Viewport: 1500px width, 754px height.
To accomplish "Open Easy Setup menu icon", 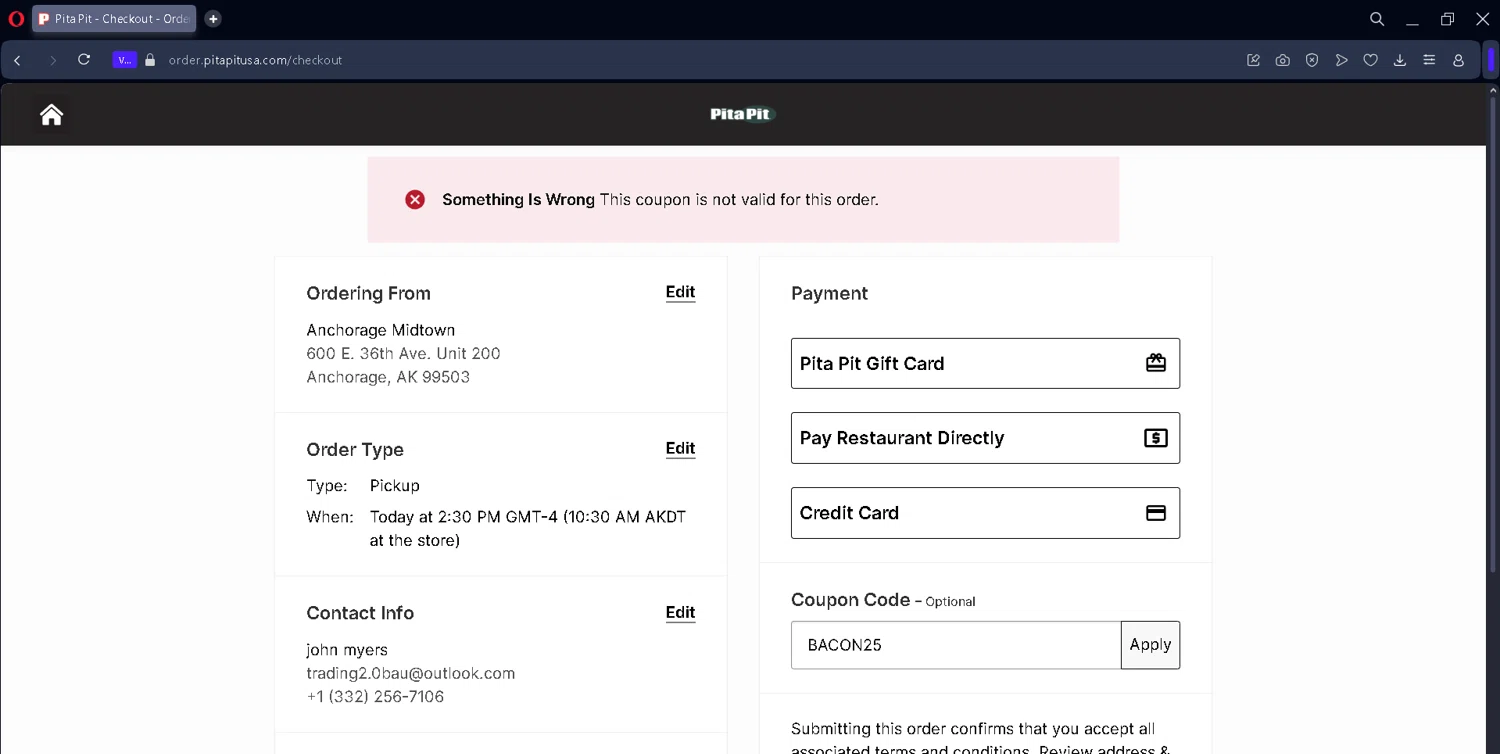I will (x=1429, y=60).
